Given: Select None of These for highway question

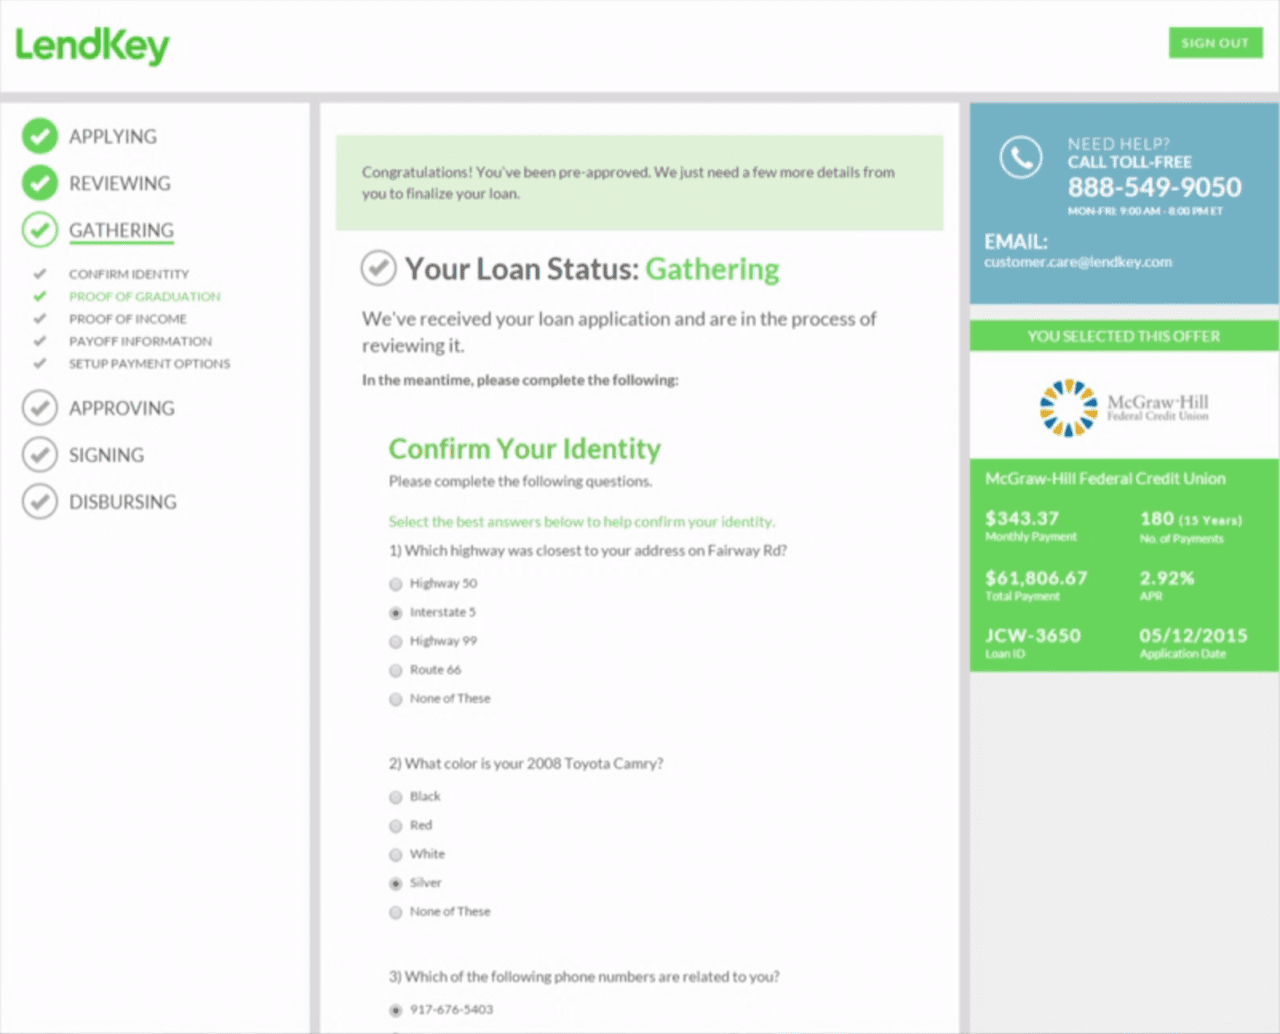Looking at the screenshot, I should point(396,700).
